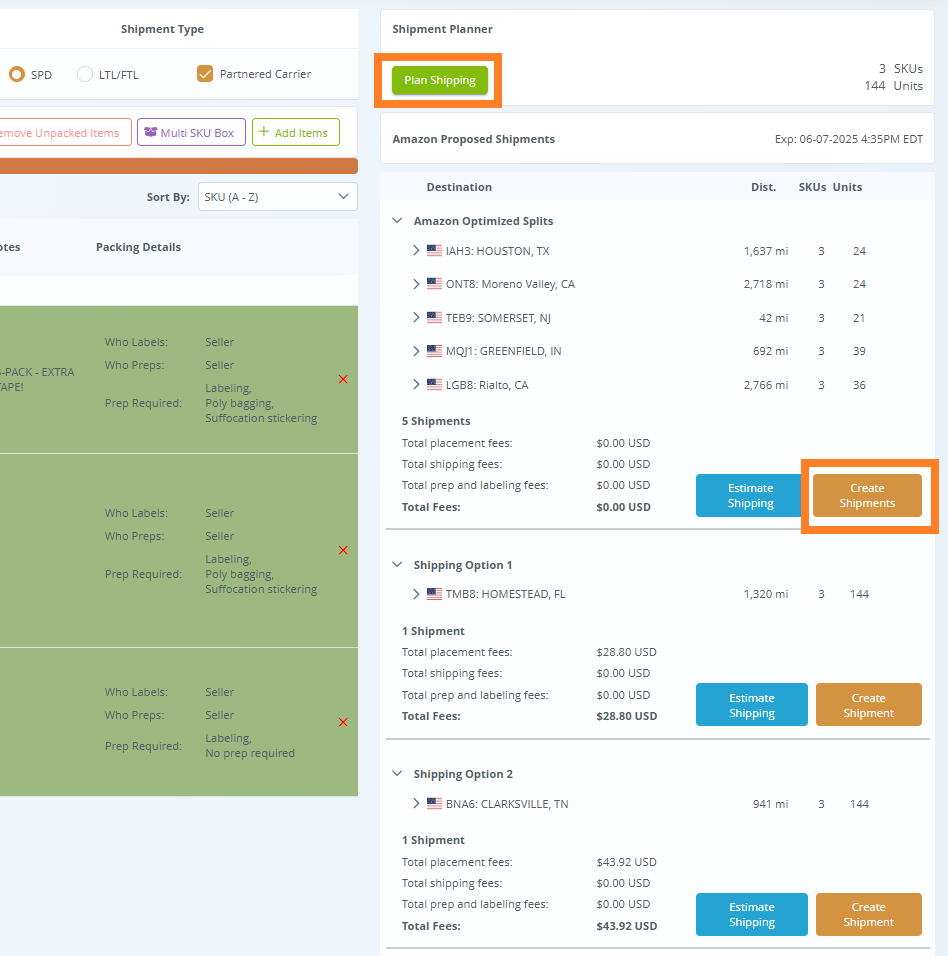Click the green plus icon in Add Items
The height and width of the screenshot is (956, 948).
point(262,131)
